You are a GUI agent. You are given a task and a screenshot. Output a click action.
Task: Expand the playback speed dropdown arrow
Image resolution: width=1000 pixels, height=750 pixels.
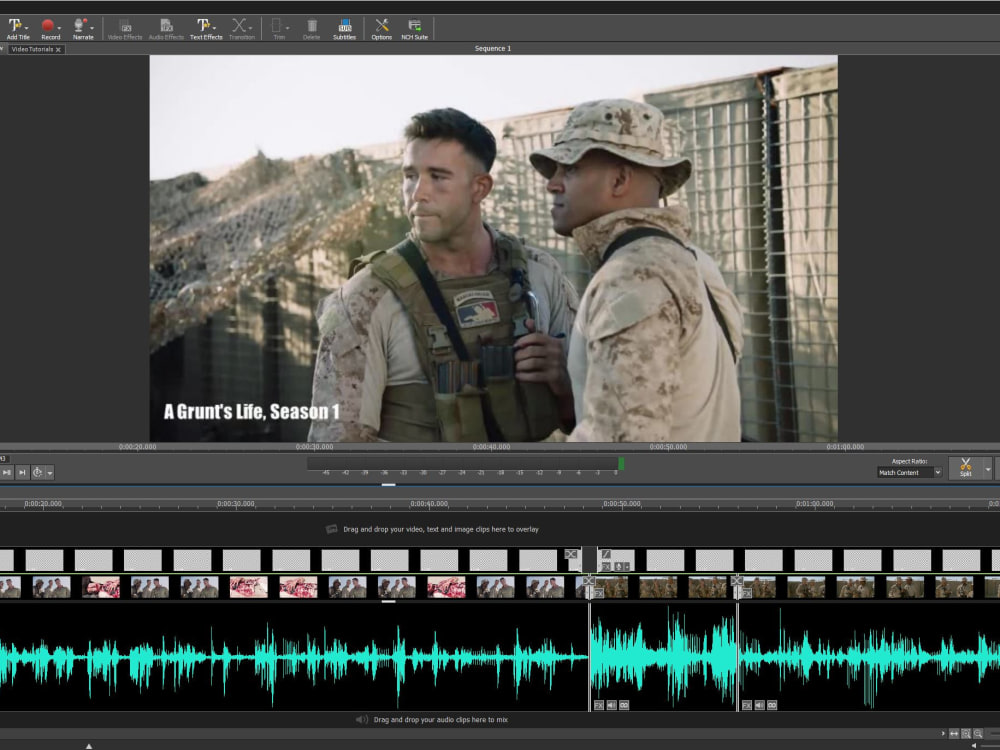pyautogui.click(x=50, y=473)
